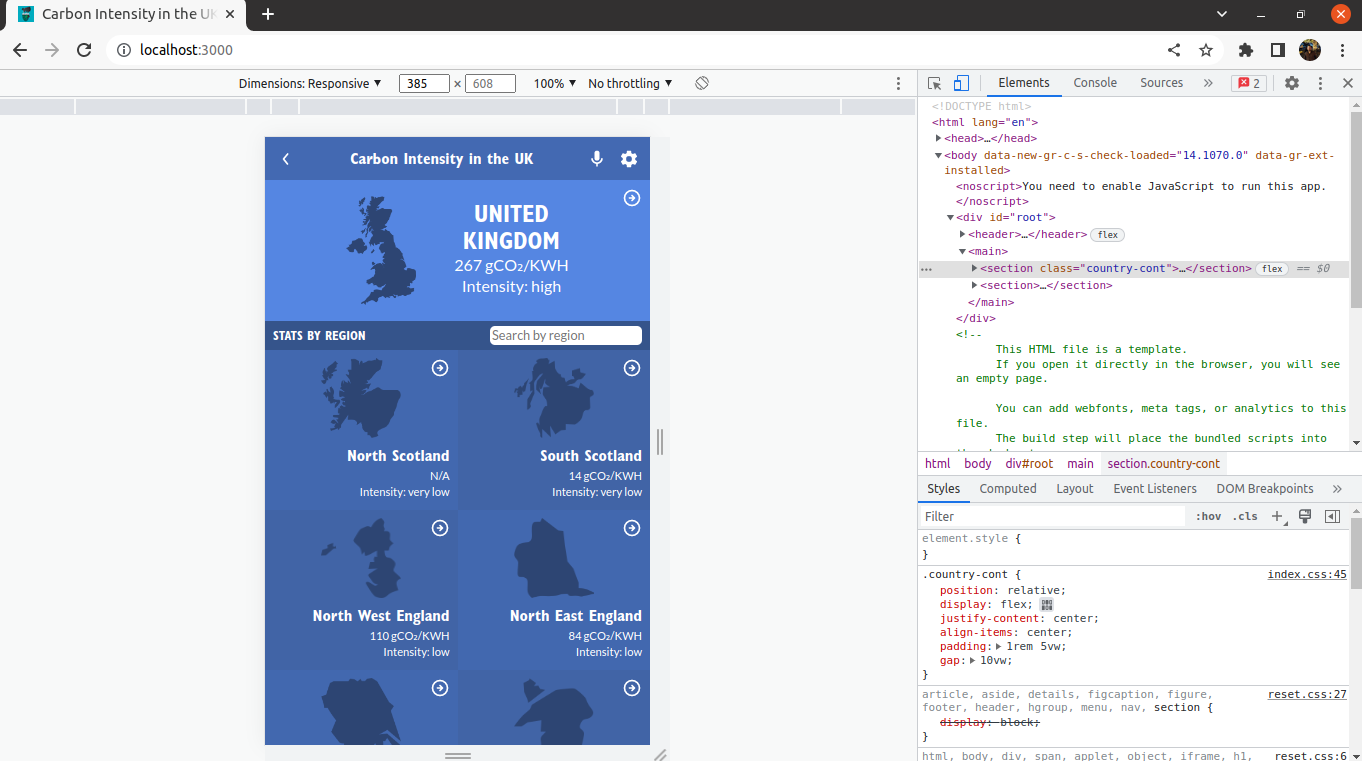Open the DOM Breakpoints tab
1362x761 pixels.
(1265, 488)
